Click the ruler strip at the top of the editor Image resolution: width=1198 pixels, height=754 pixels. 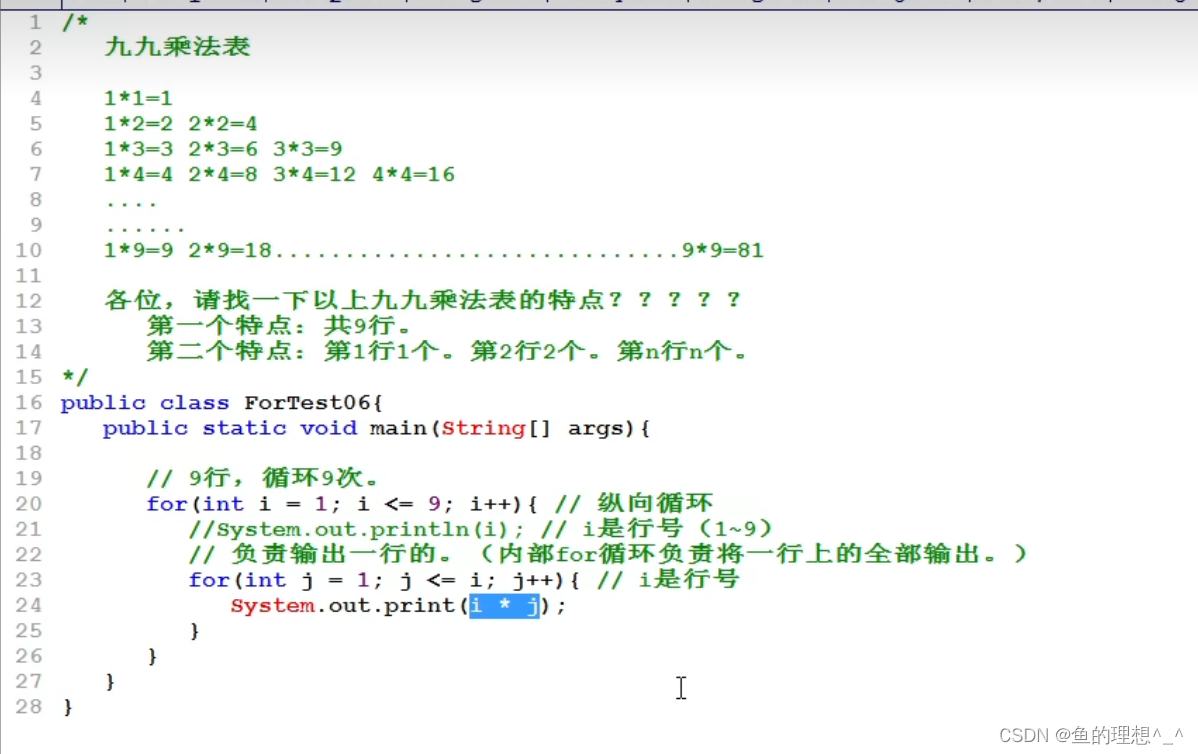point(600,4)
